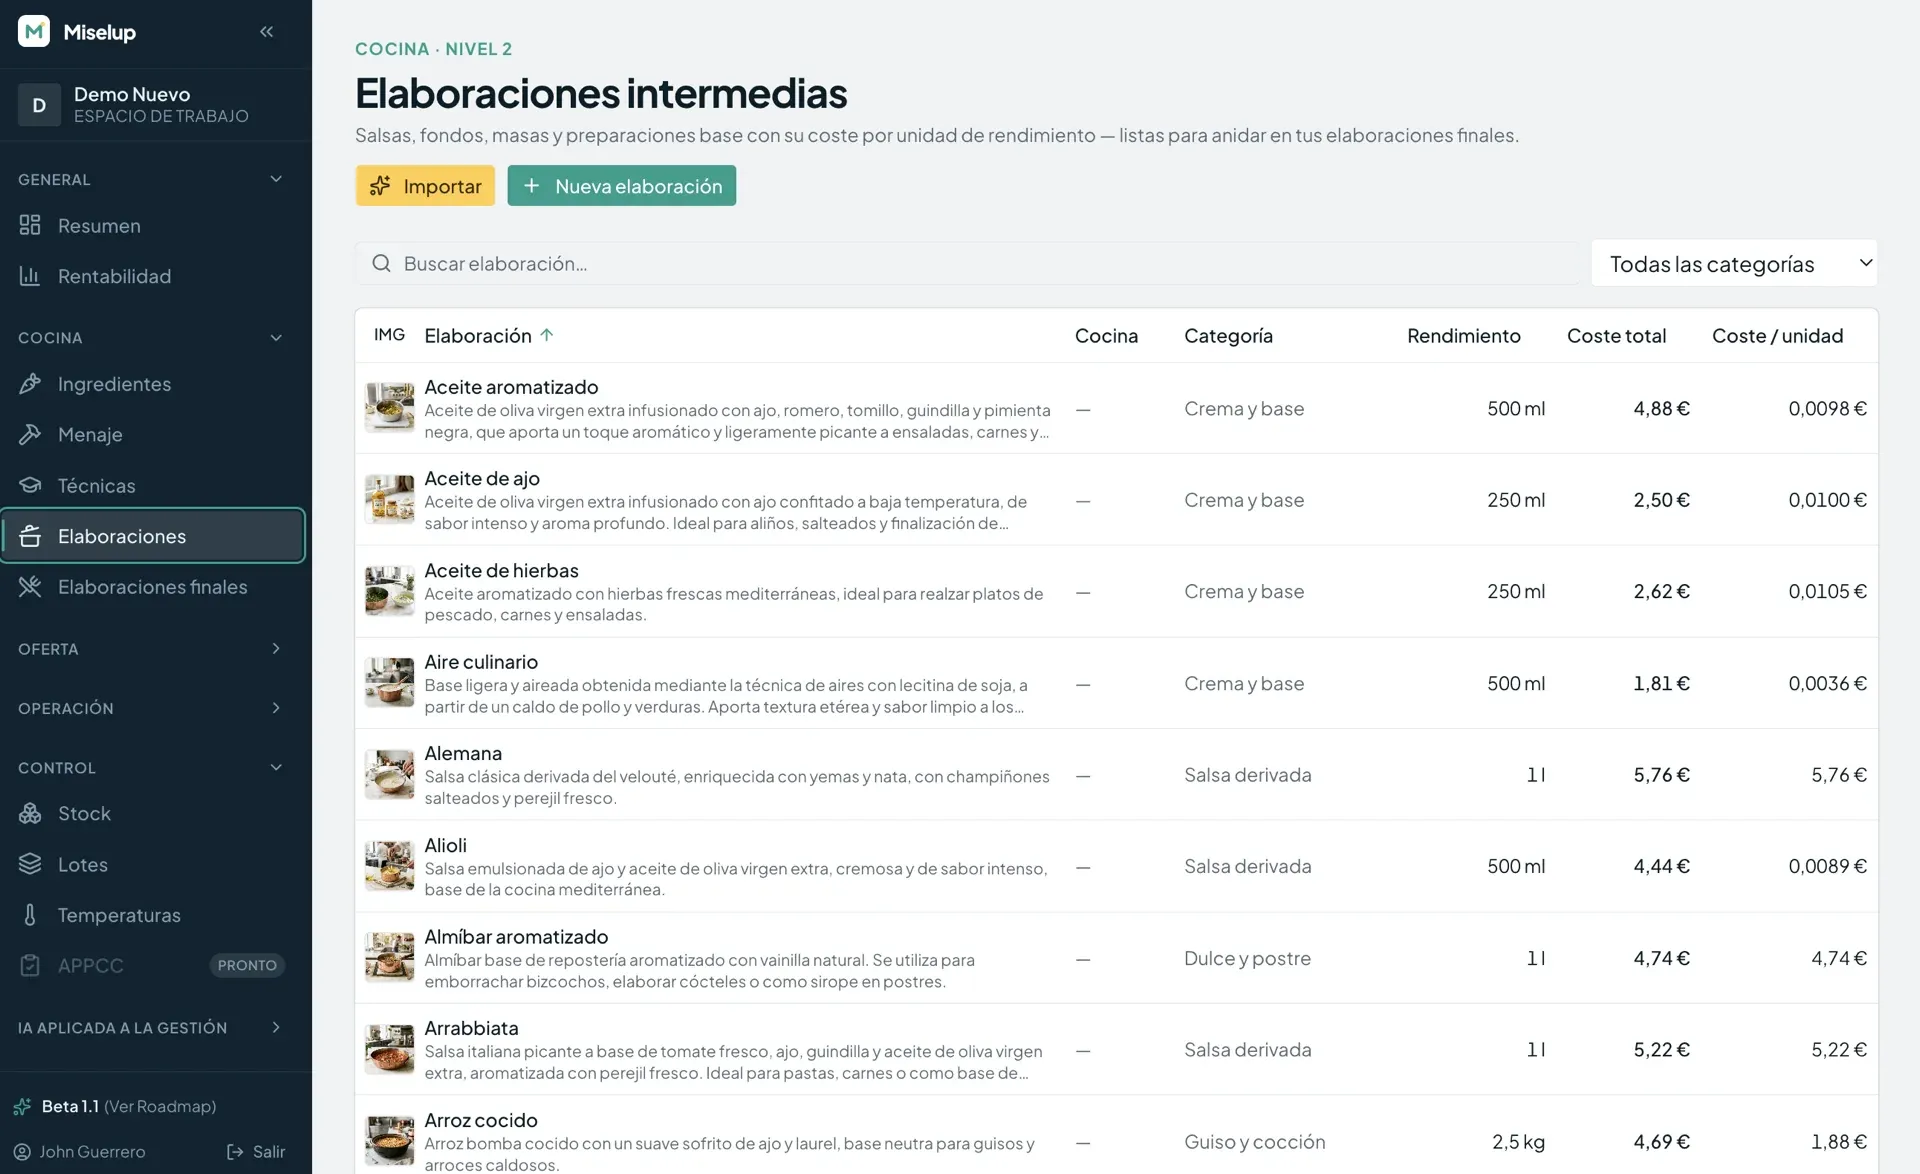Image resolution: width=1920 pixels, height=1174 pixels.
Task: Navigate to Ingredientes
Action: (153, 384)
